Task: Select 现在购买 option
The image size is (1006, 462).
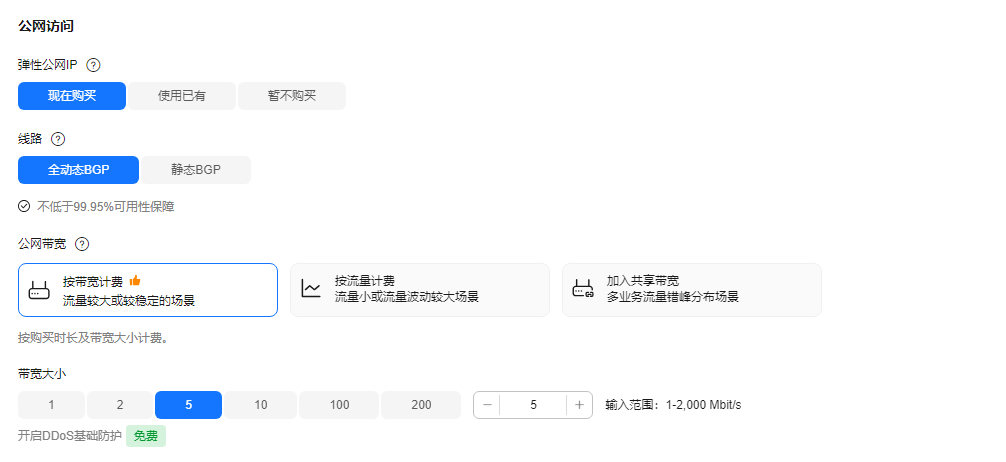Action: coord(72,96)
